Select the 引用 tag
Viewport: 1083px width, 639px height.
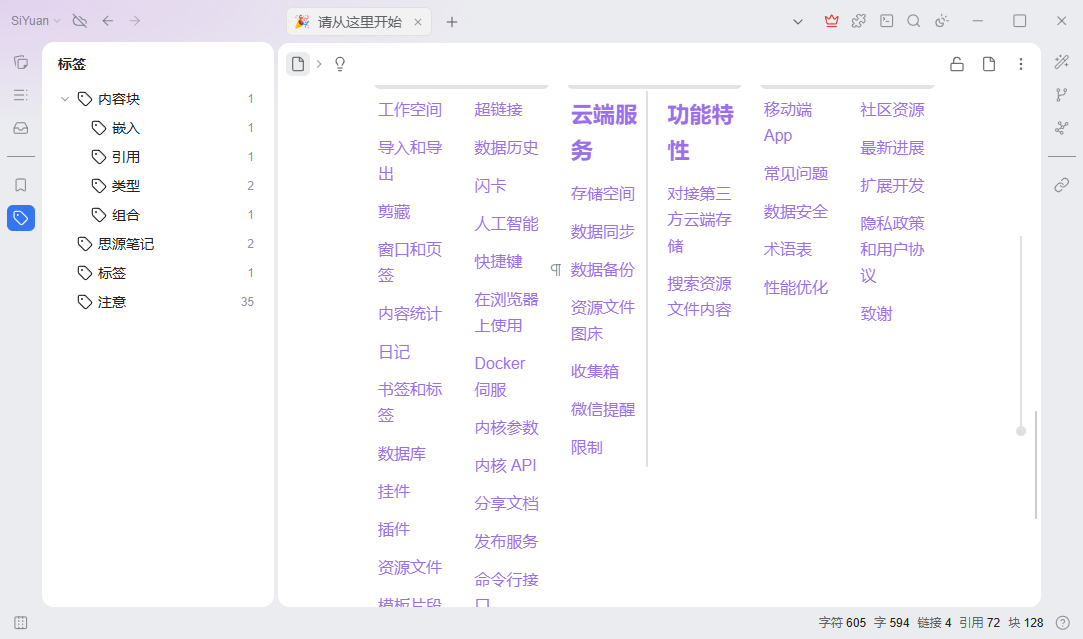158,157
